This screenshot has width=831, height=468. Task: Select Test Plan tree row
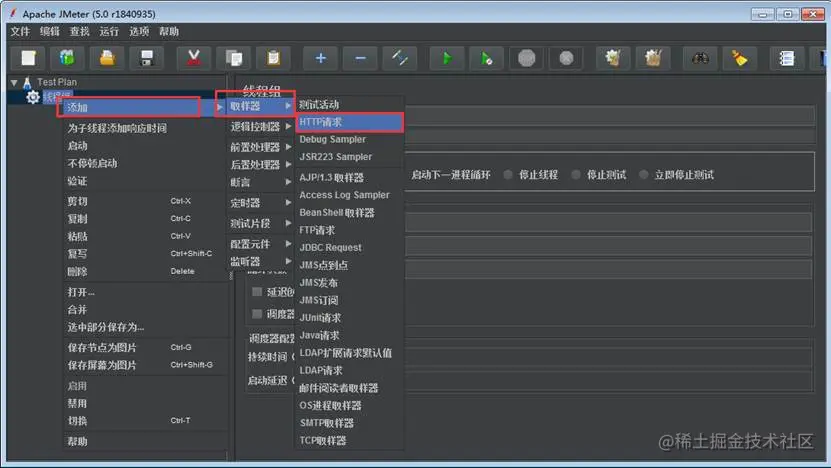point(57,82)
